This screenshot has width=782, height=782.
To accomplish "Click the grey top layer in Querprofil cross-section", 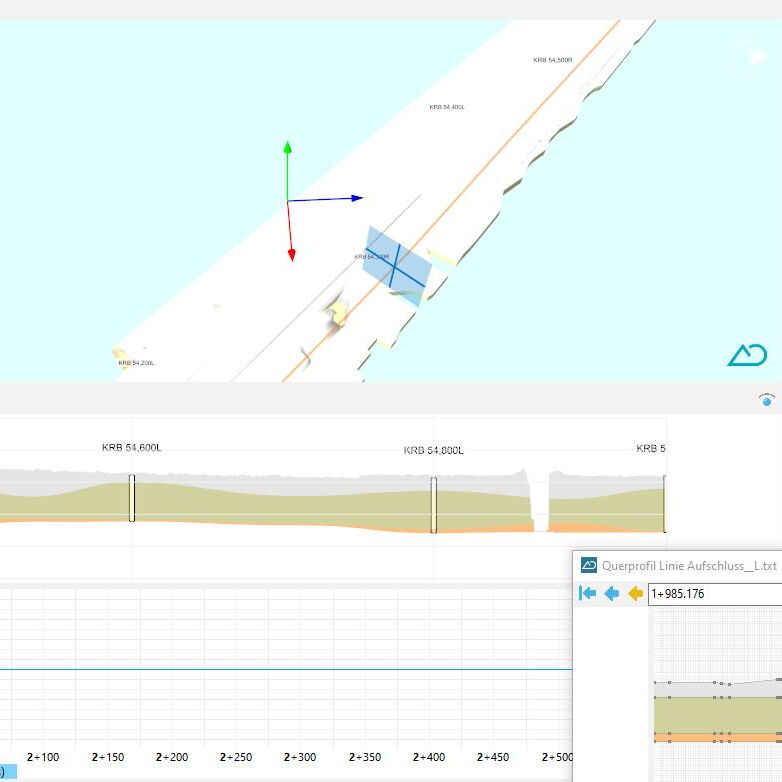I will (x=718, y=690).
